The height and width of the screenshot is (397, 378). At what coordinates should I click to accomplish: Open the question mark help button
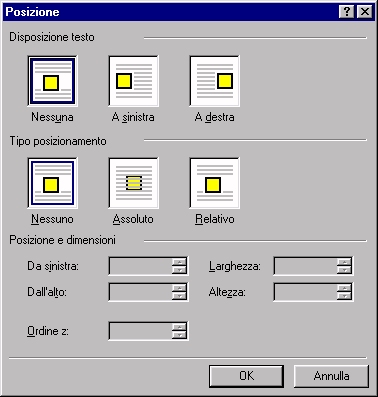click(x=347, y=12)
